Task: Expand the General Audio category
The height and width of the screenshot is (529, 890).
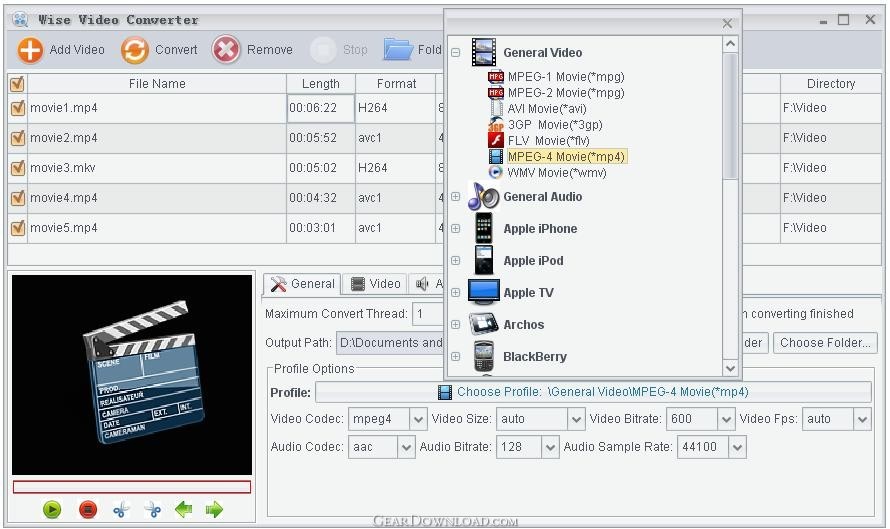Action: pos(455,196)
